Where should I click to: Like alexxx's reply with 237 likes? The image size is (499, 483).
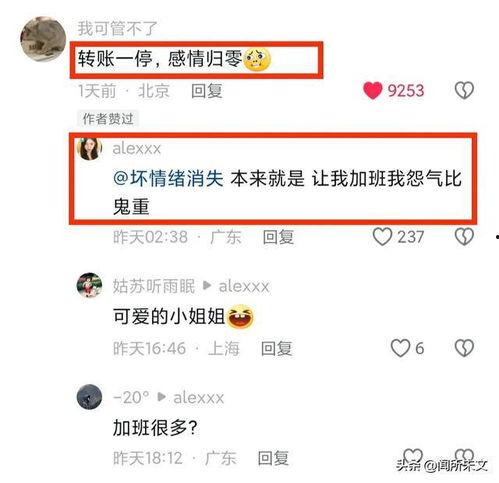382,237
